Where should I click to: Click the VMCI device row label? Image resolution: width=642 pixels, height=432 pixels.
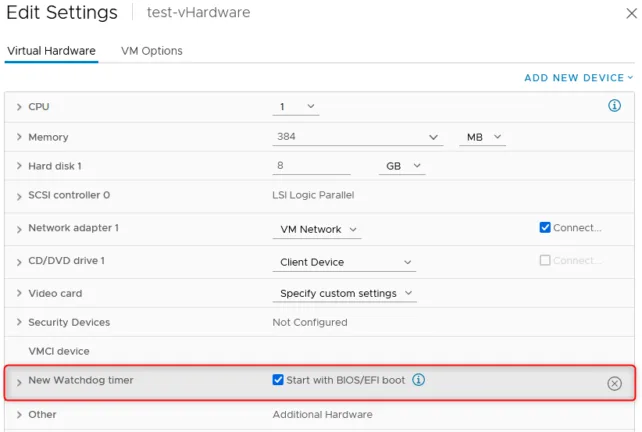(x=59, y=351)
